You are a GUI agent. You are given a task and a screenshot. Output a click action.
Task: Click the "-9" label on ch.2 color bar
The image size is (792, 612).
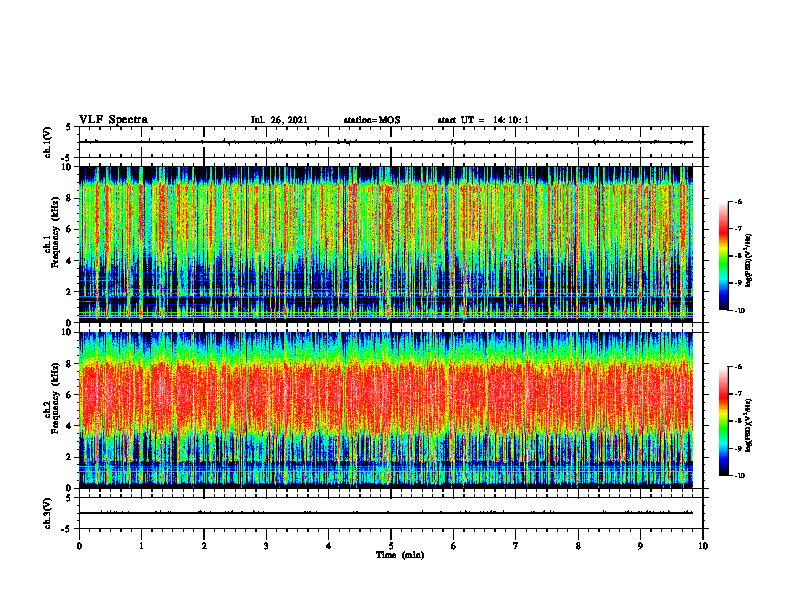click(x=739, y=448)
